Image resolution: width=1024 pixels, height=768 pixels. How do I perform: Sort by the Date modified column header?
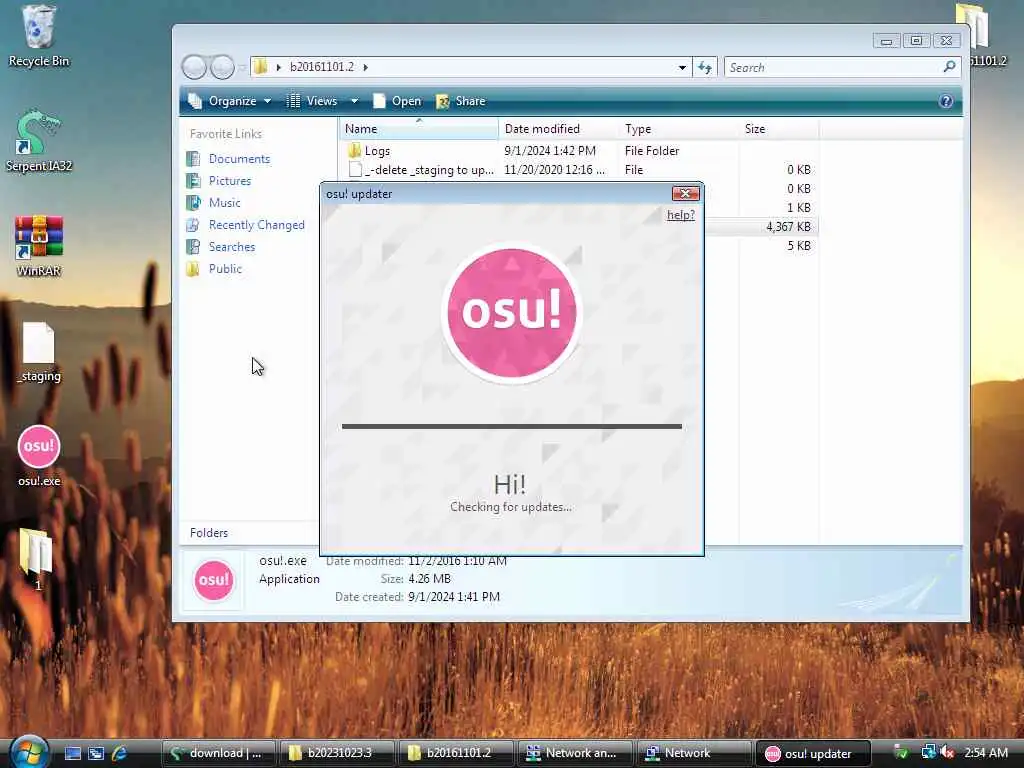[x=558, y=129]
